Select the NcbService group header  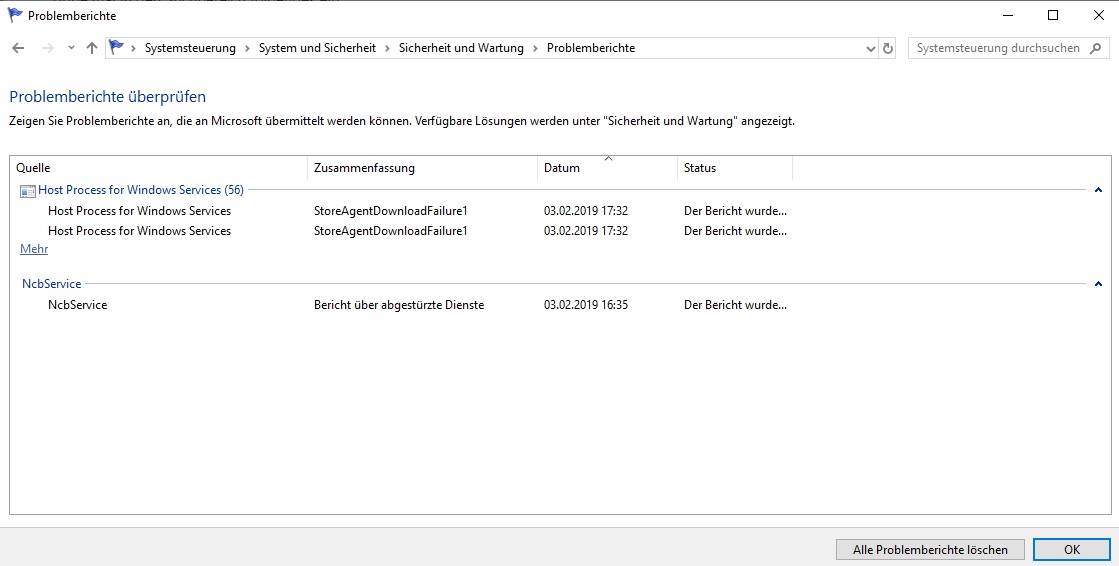[51, 283]
